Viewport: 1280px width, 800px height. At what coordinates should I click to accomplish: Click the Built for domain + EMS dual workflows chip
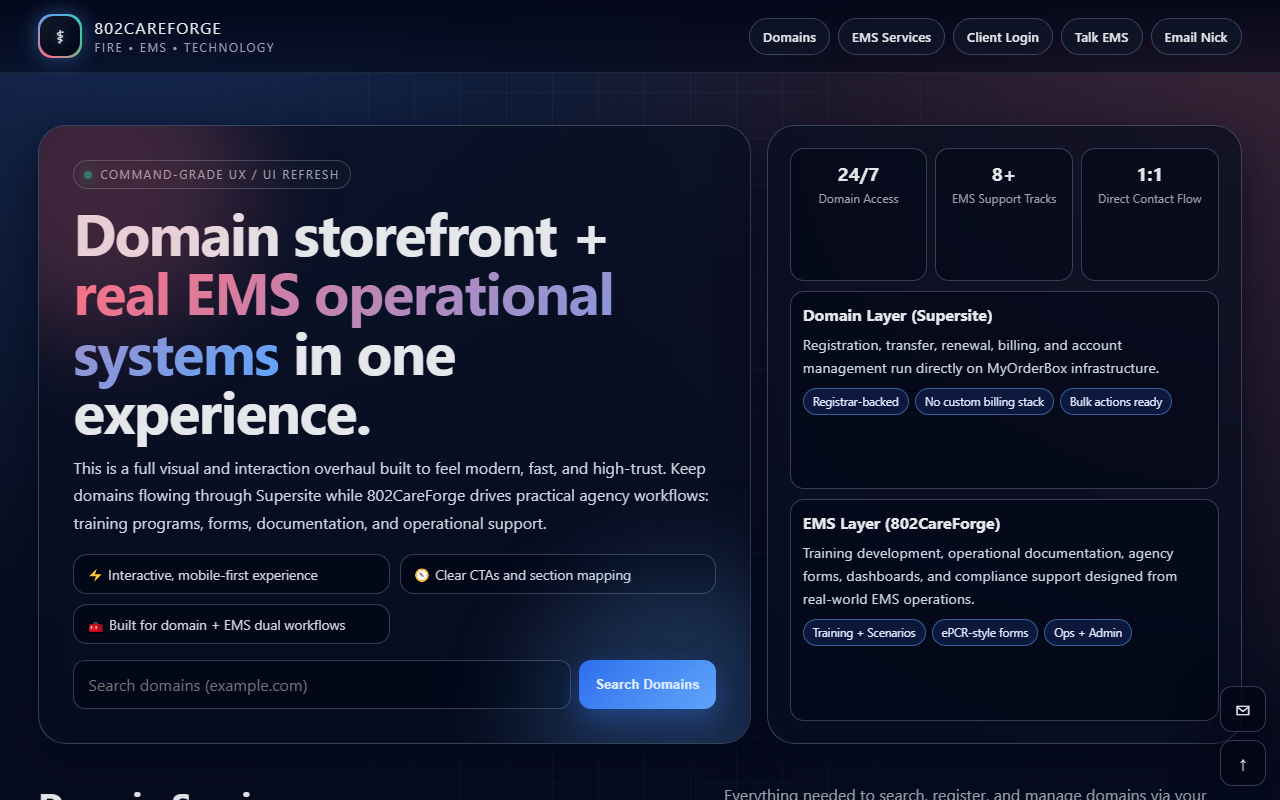pos(231,624)
